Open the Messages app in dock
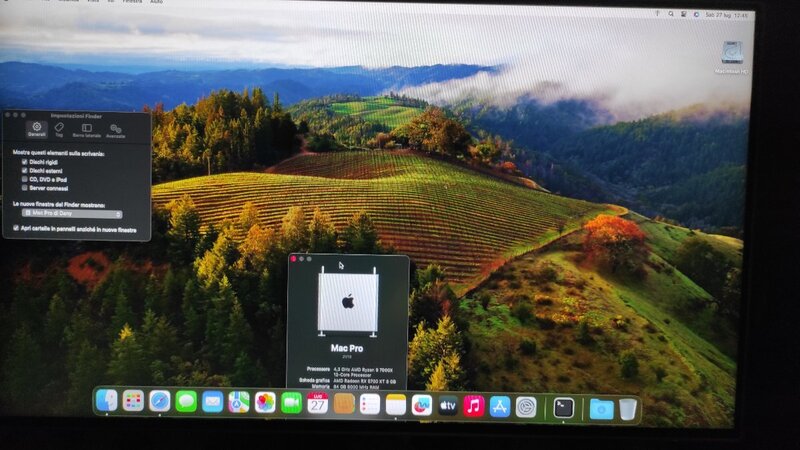The height and width of the screenshot is (450, 800). click(x=186, y=403)
